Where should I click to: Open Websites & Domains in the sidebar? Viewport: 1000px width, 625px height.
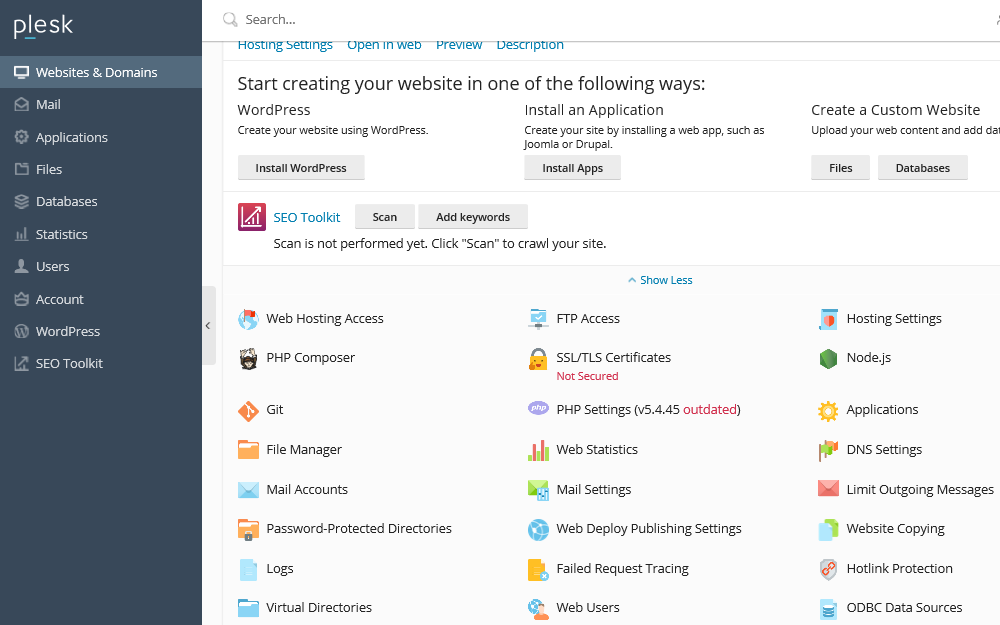101,72
